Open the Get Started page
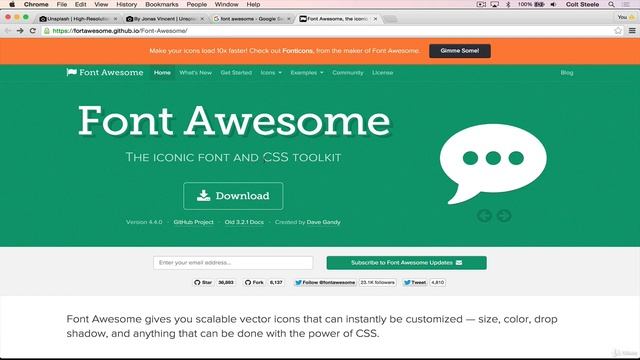Image resolution: width=640 pixels, height=360 pixels. [236, 73]
